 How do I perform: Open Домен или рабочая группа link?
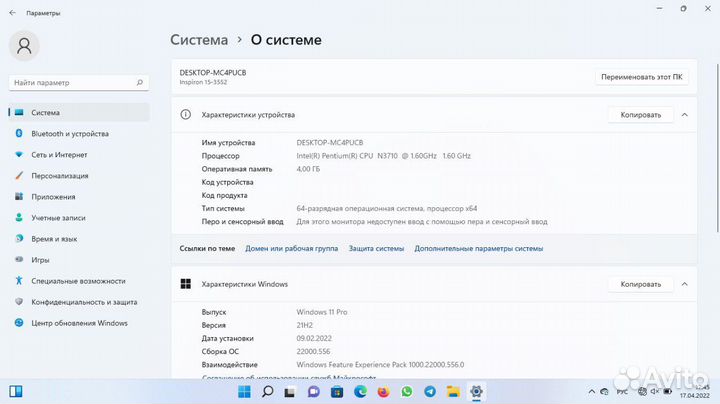click(292, 248)
